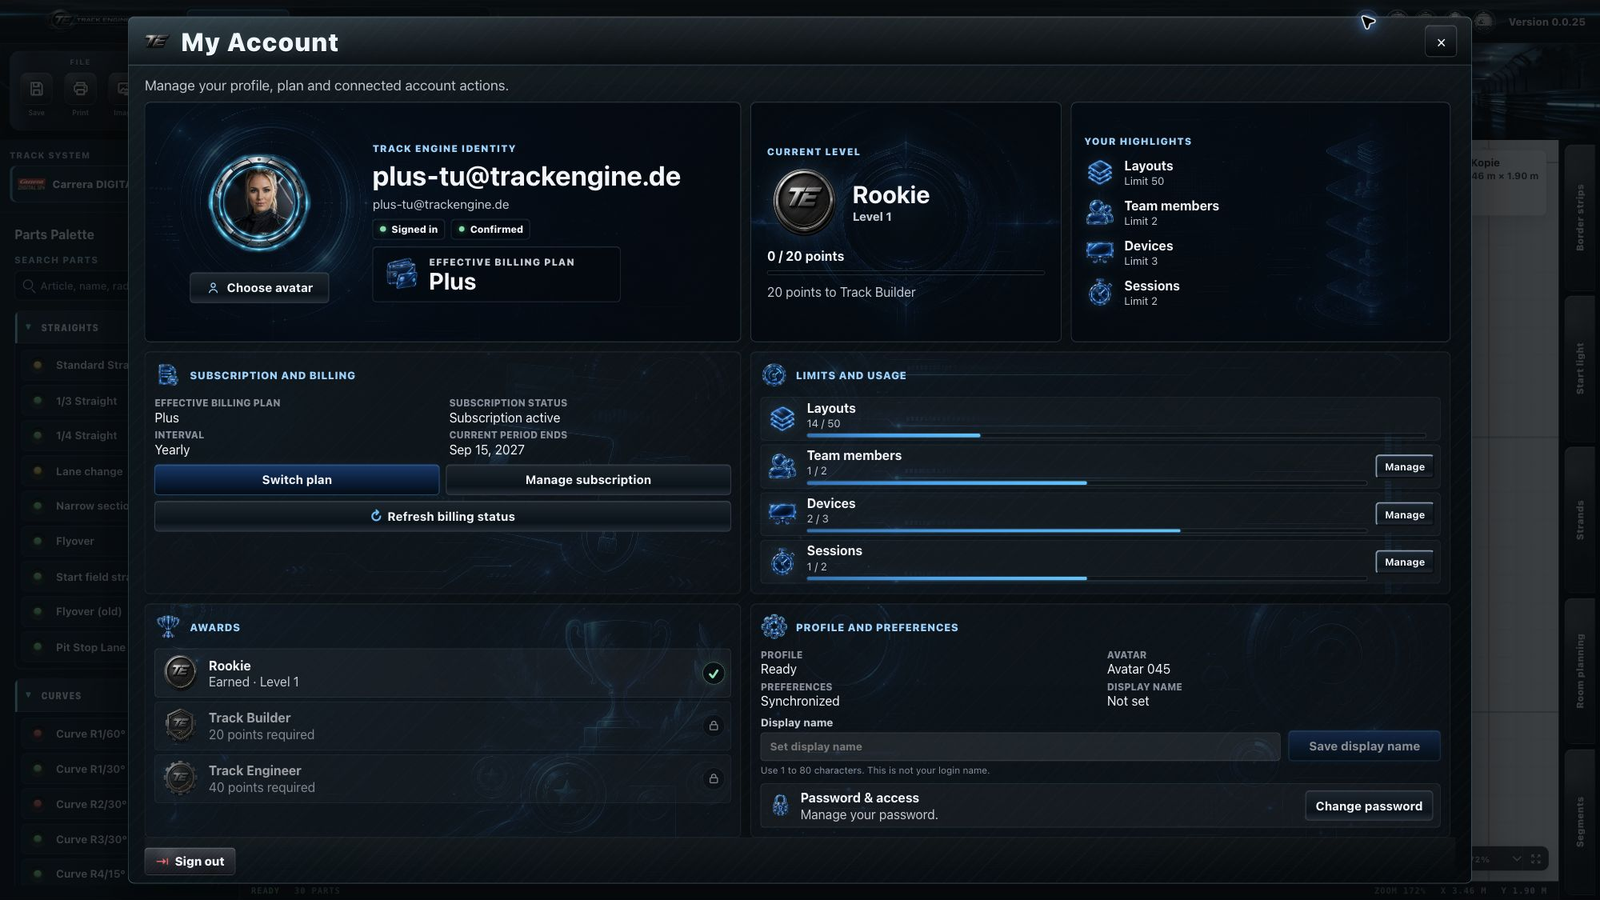The image size is (1600, 900).
Task: Click the Layouts highlight icon
Action: pyautogui.click(x=1100, y=172)
